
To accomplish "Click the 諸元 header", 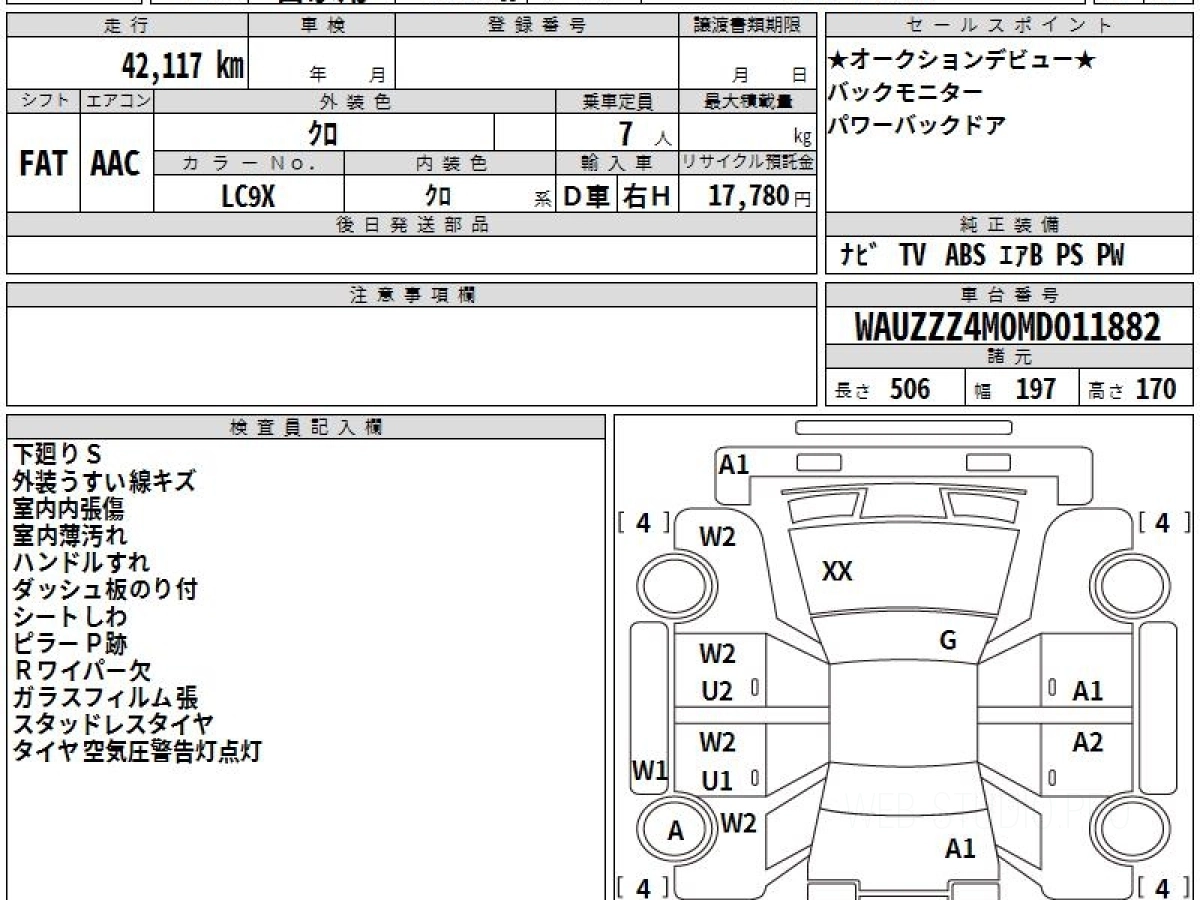I will pos(1009,357).
